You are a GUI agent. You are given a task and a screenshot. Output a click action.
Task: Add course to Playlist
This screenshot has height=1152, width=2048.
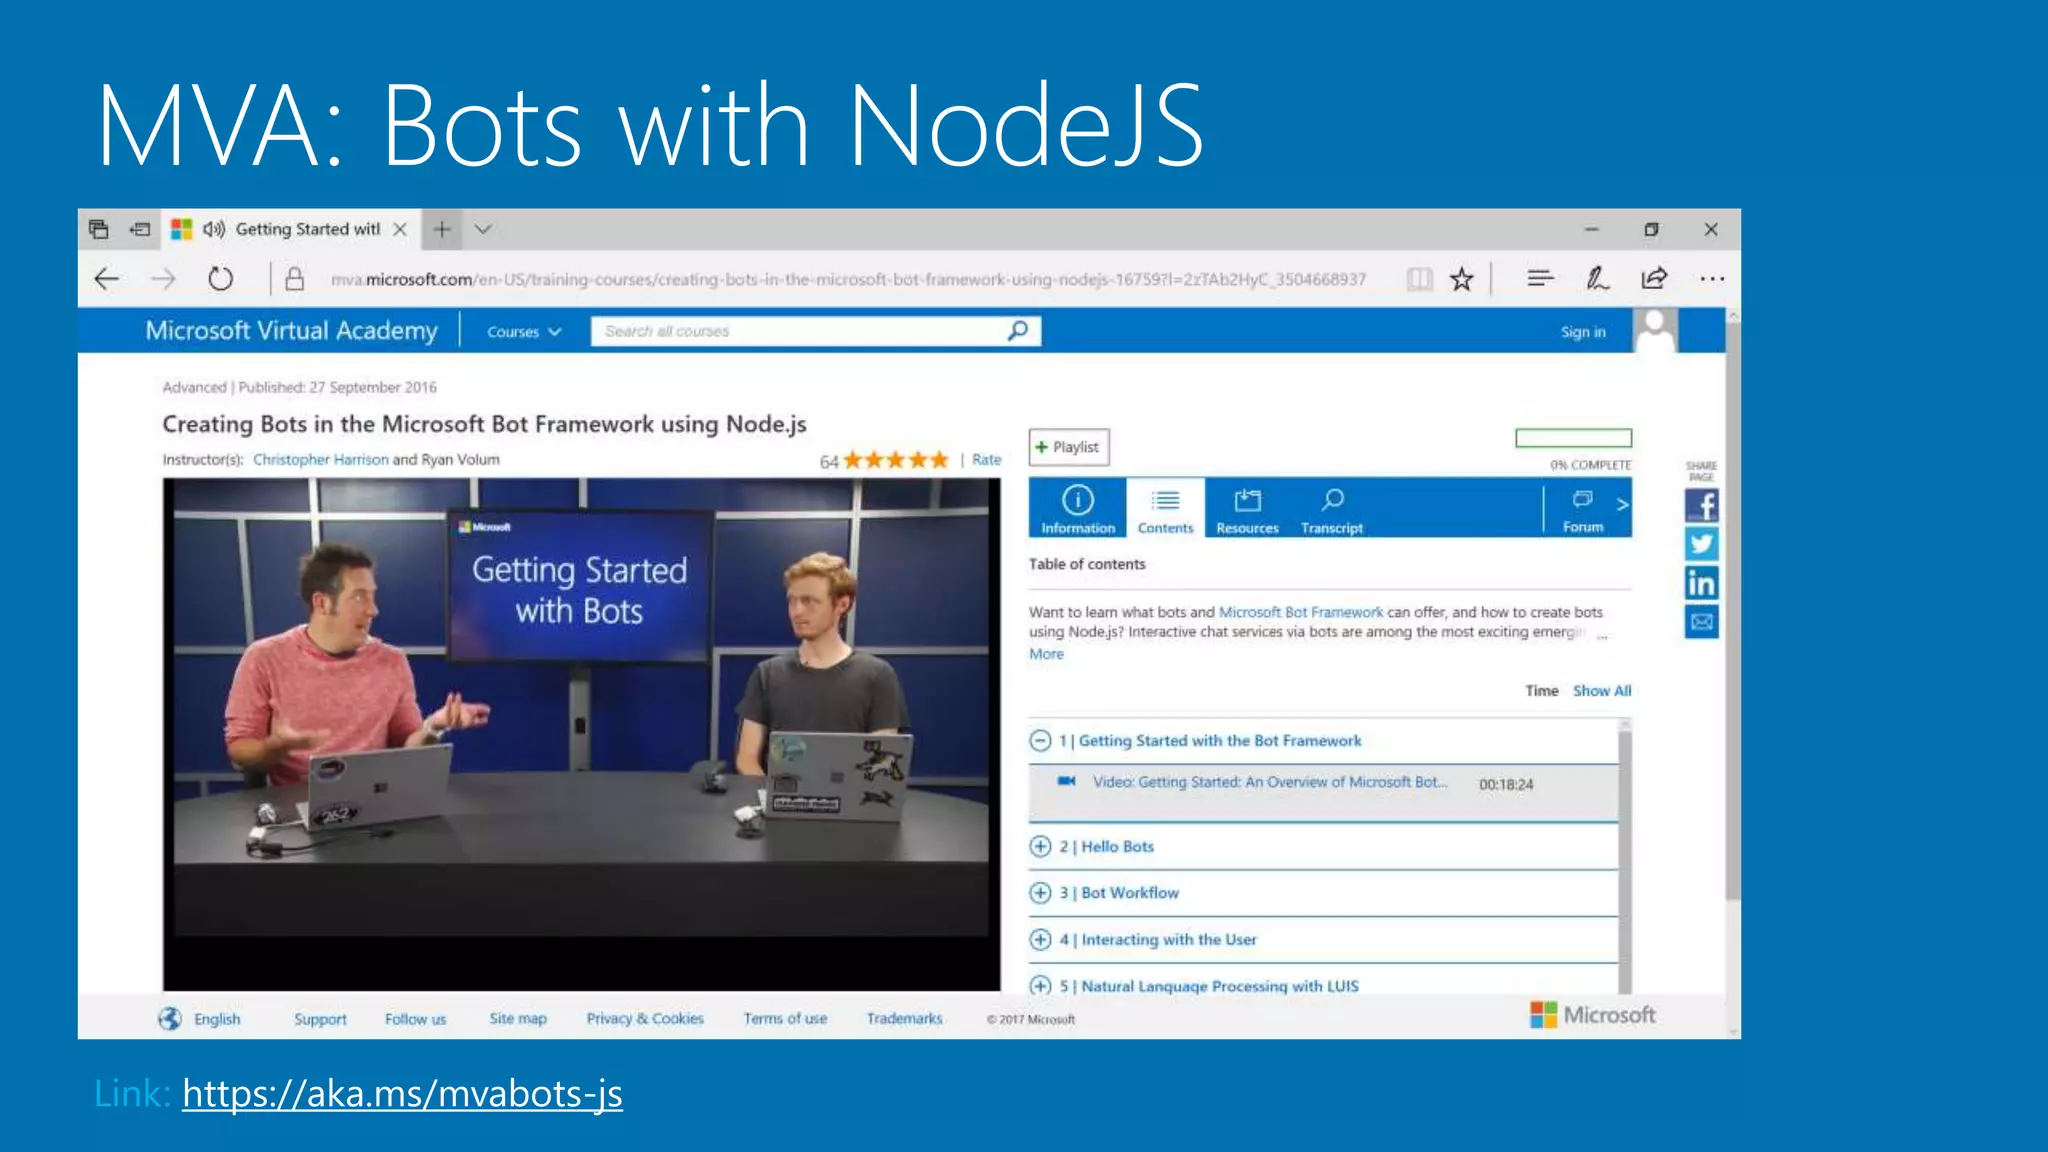(x=1068, y=447)
